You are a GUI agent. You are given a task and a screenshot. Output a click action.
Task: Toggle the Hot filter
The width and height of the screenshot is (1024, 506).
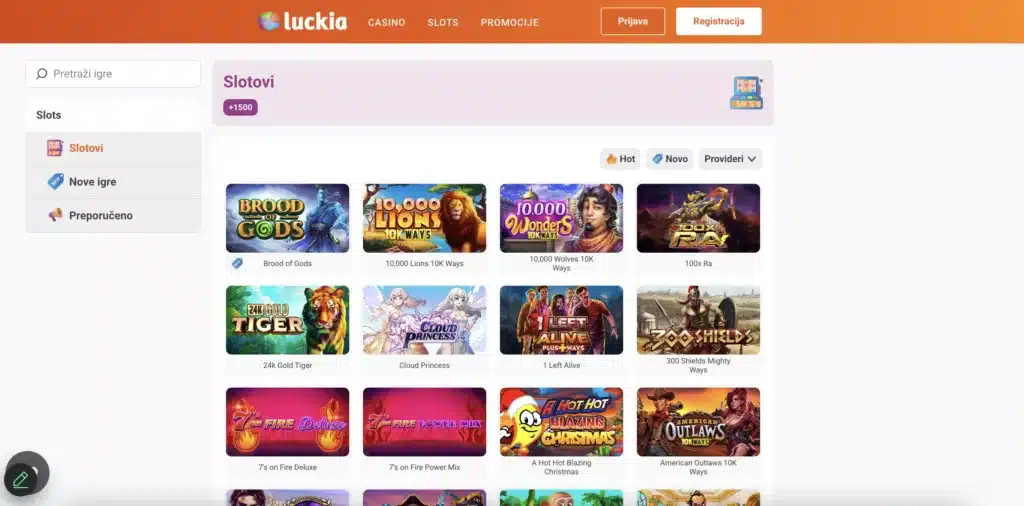(x=620, y=159)
